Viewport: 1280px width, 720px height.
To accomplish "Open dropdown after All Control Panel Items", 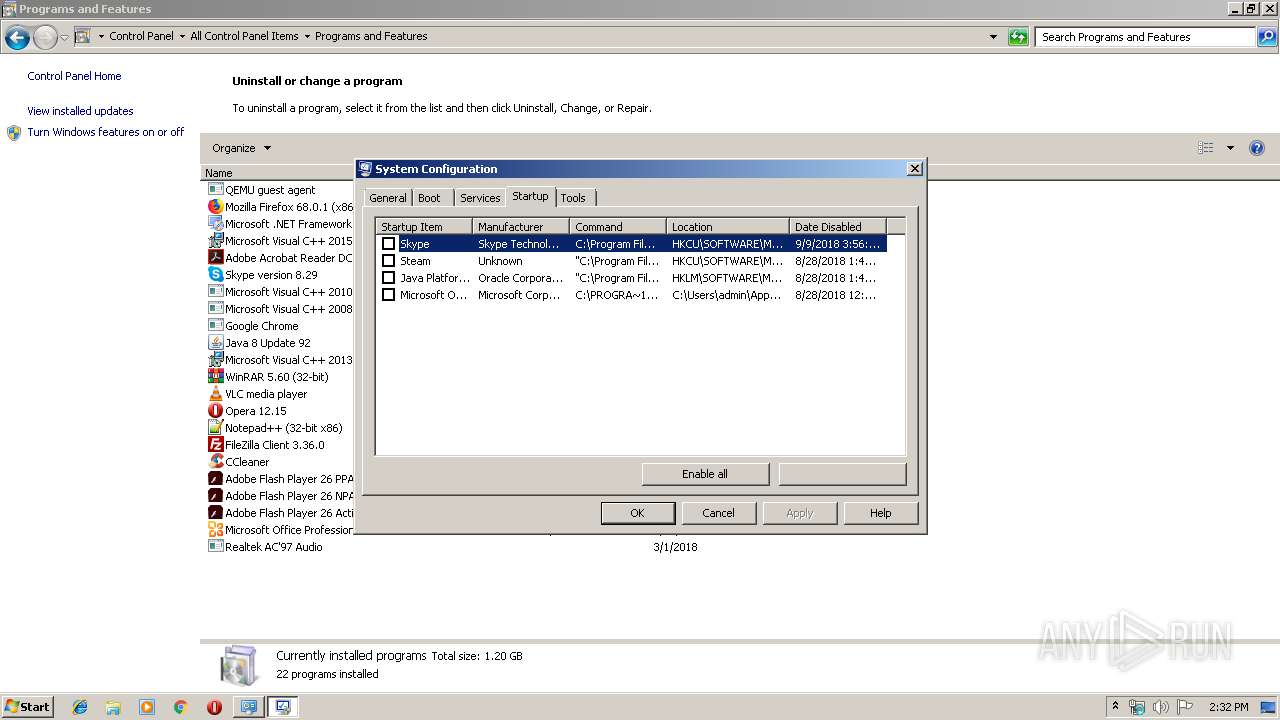I will [307, 36].
